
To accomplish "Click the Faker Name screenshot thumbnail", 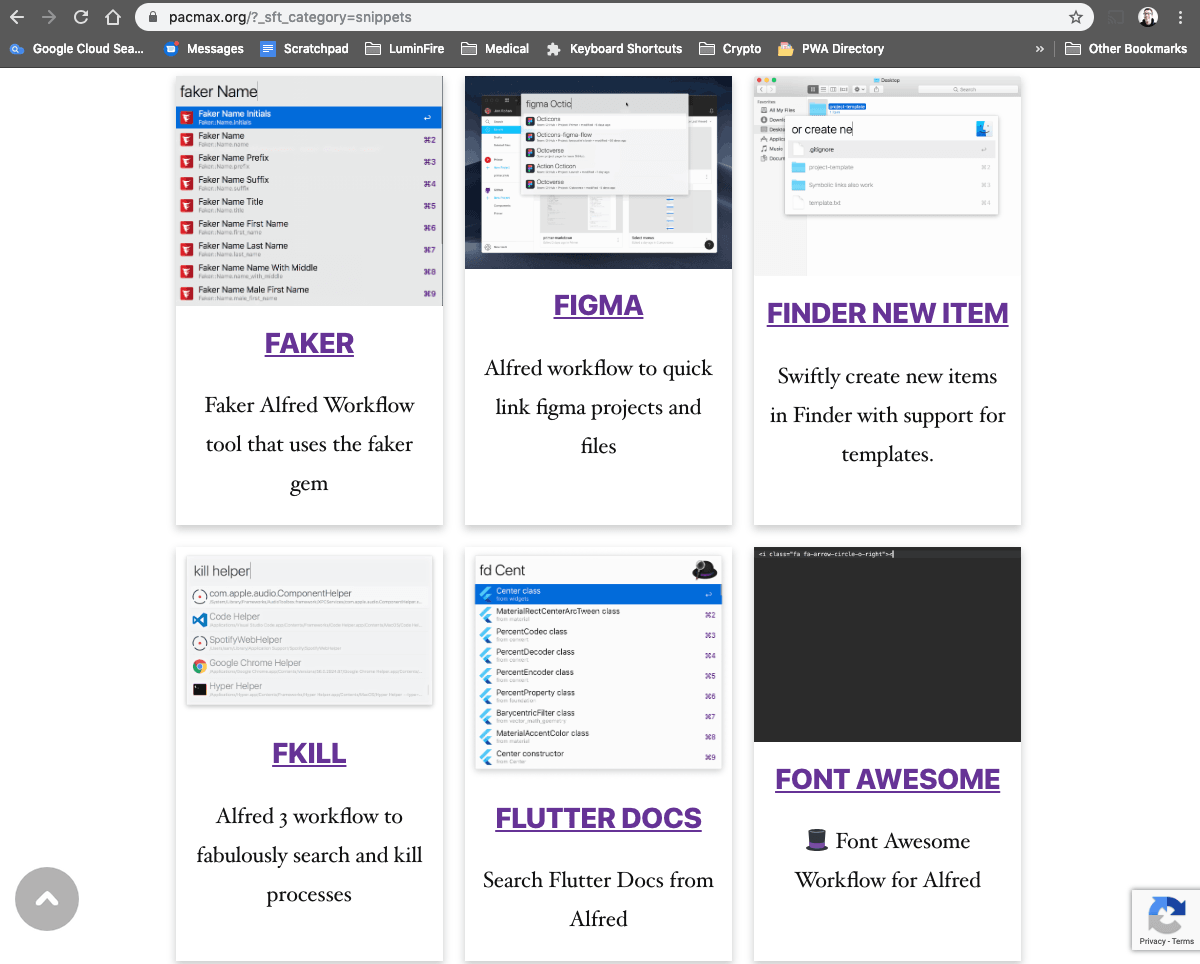I will point(309,191).
